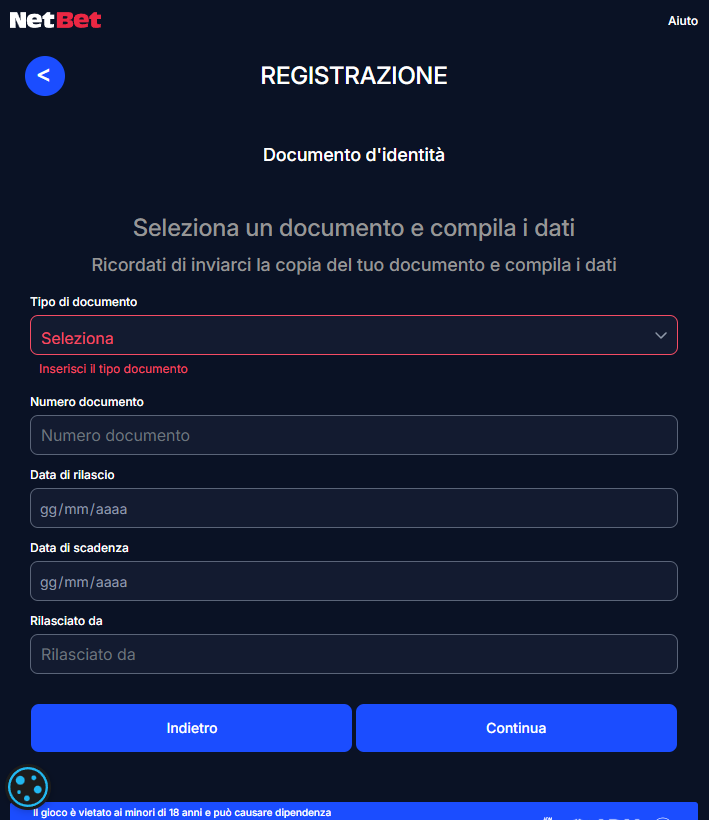Click the Documento d'identità heading
The height and width of the screenshot is (820, 709).
(353, 155)
